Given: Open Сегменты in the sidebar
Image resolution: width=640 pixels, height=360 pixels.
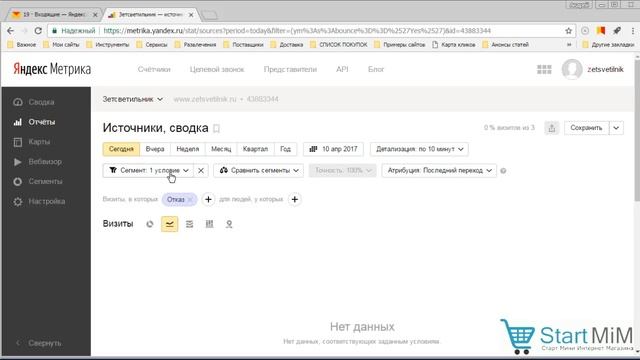Looking at the screenshot, I should 46,181.
